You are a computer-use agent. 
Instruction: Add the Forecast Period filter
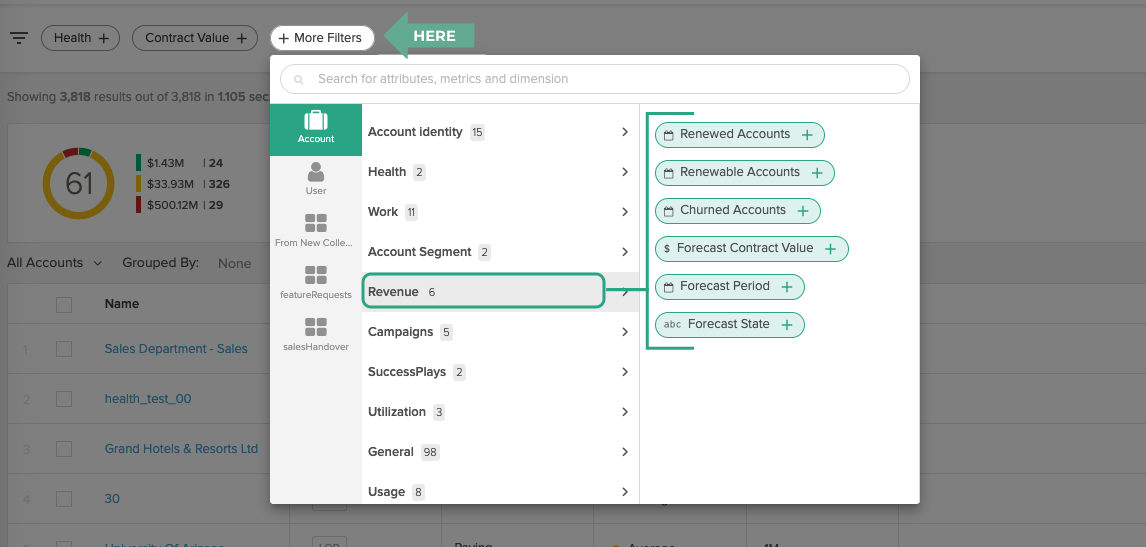729,287
